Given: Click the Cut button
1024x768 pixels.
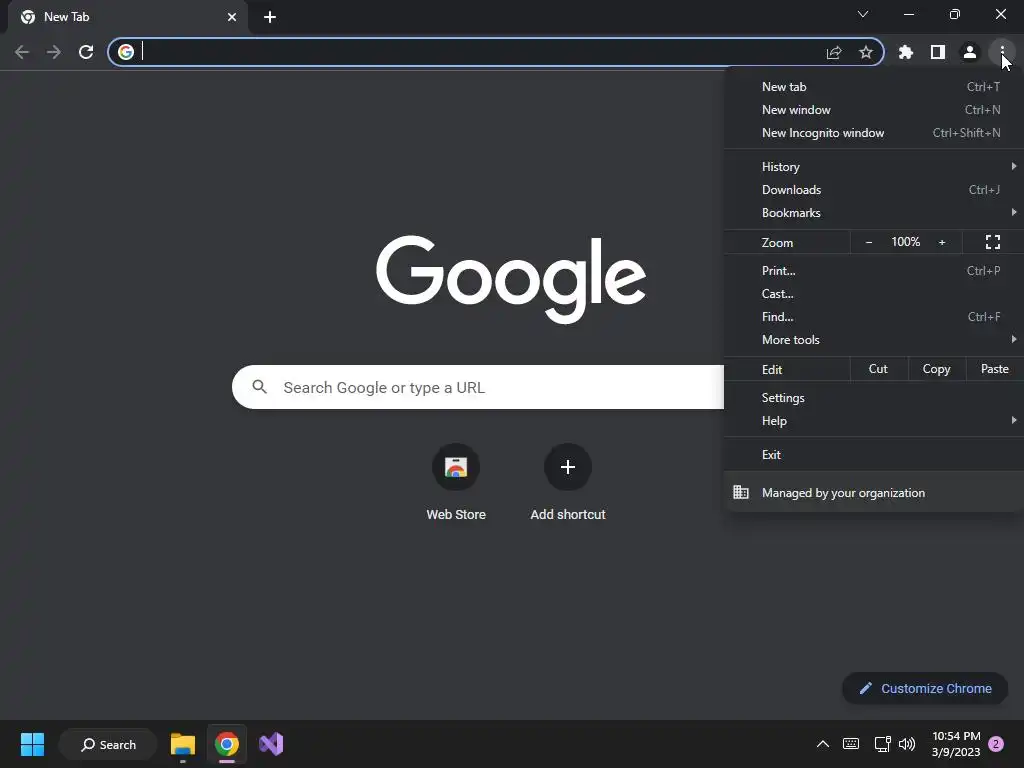Looking at the screenshot, I should [878, 369].
